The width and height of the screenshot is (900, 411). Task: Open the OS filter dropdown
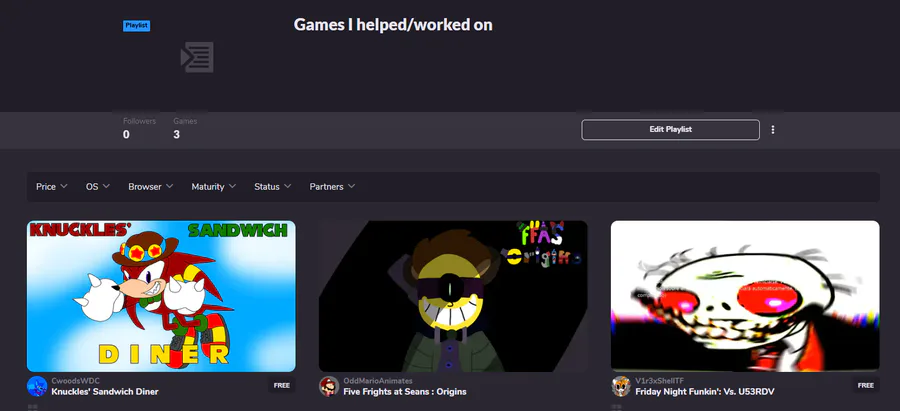pos(98,187)
